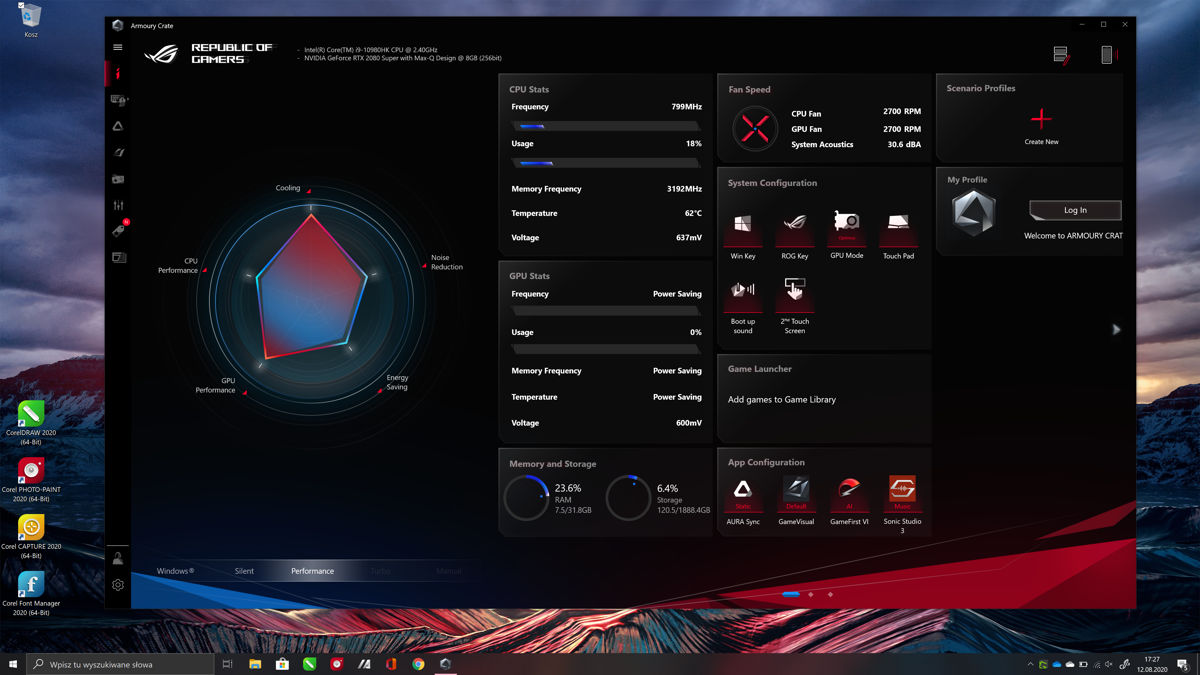Image resolution: width=1200 pixels, height=675 pixels.
Task: Select the Windows operating mode tab
Action: (175, 571)
